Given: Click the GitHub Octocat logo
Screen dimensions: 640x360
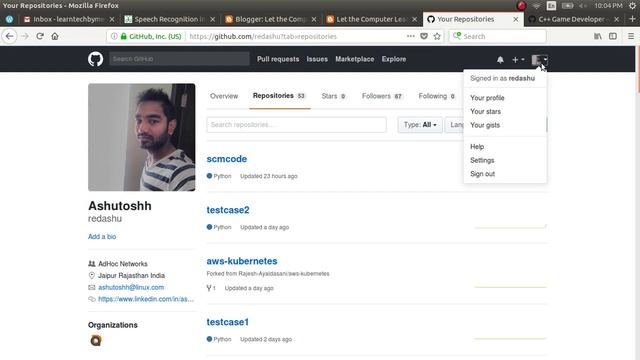Looking at the screenshot, I should tap(96, 59).
